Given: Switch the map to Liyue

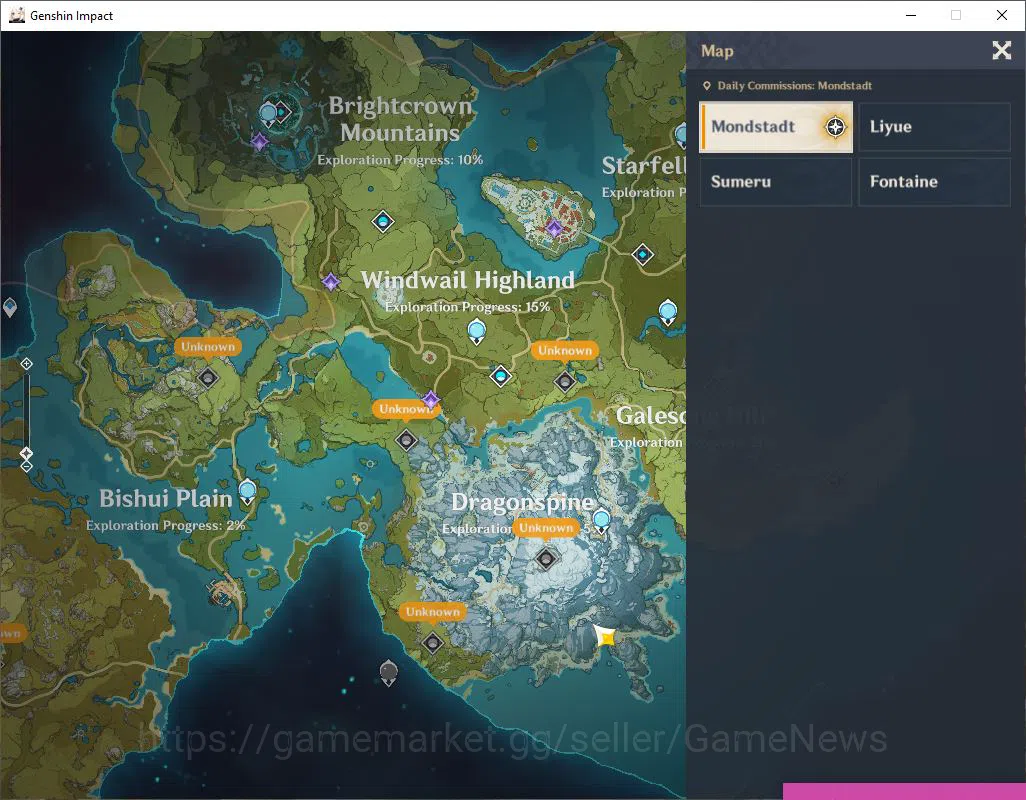Looking at the screenshot, I should click(934, 127).
